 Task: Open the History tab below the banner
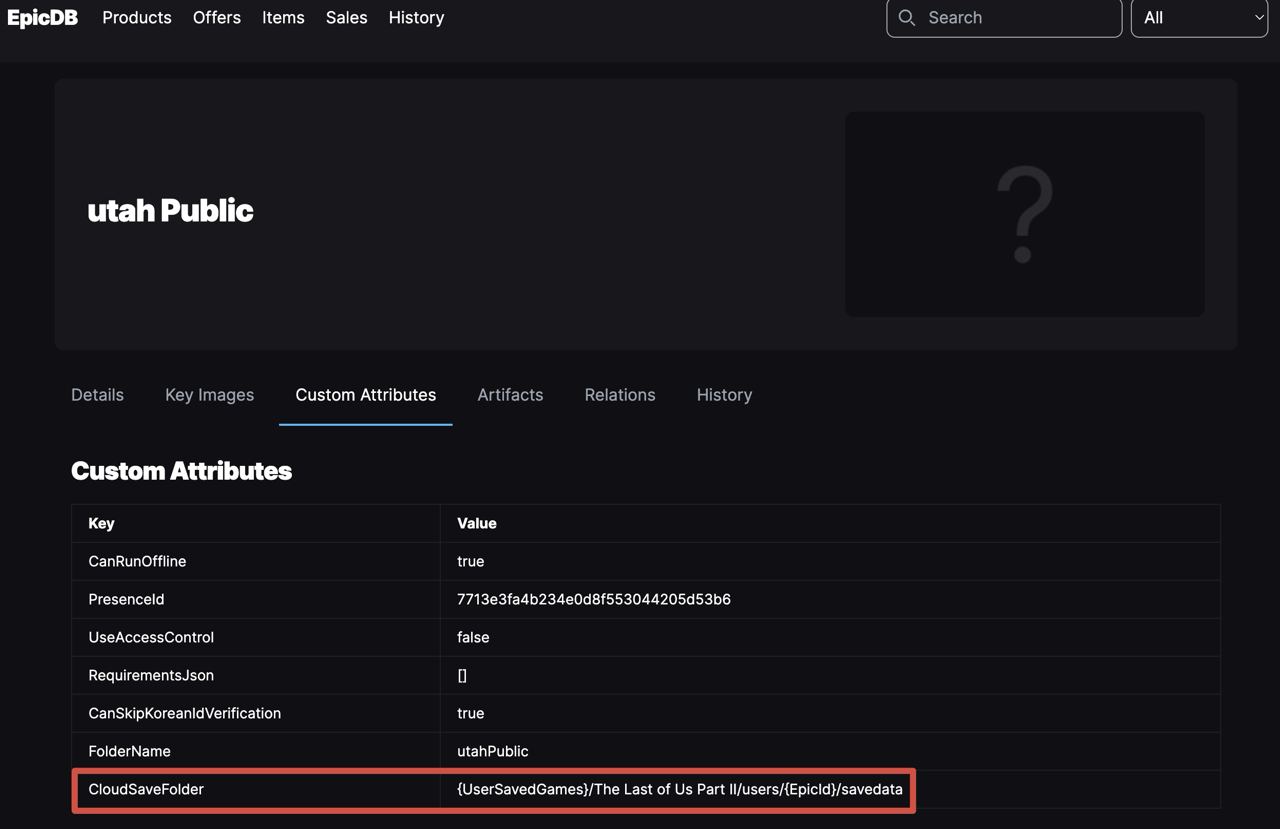[x=724, y=395]
